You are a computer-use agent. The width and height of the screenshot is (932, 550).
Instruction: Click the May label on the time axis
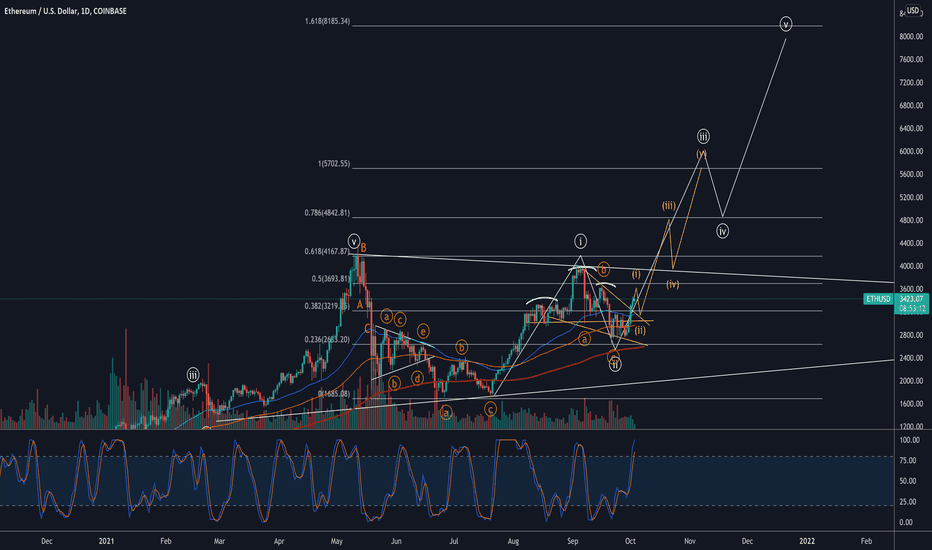tap(337, 541)
